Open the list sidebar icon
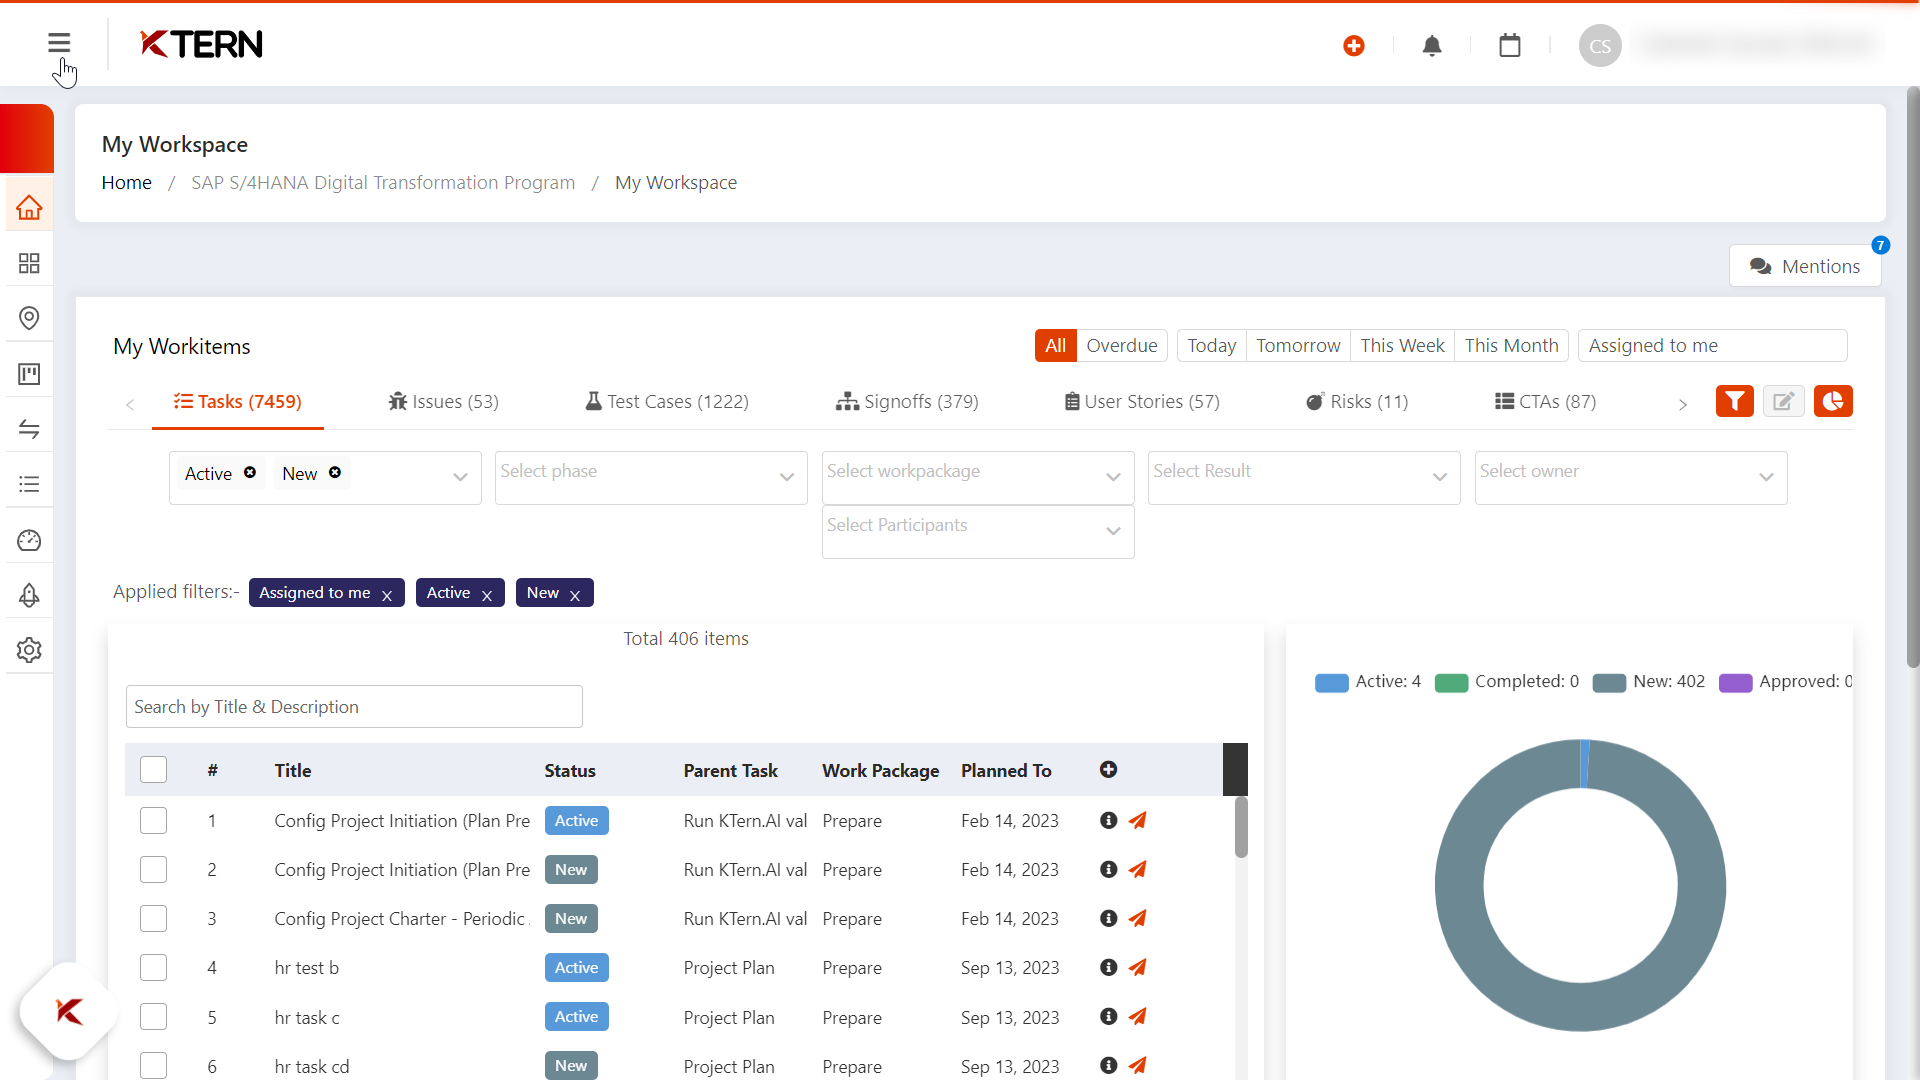This screenshot has height=1080, width=1920. click(29, 484)
